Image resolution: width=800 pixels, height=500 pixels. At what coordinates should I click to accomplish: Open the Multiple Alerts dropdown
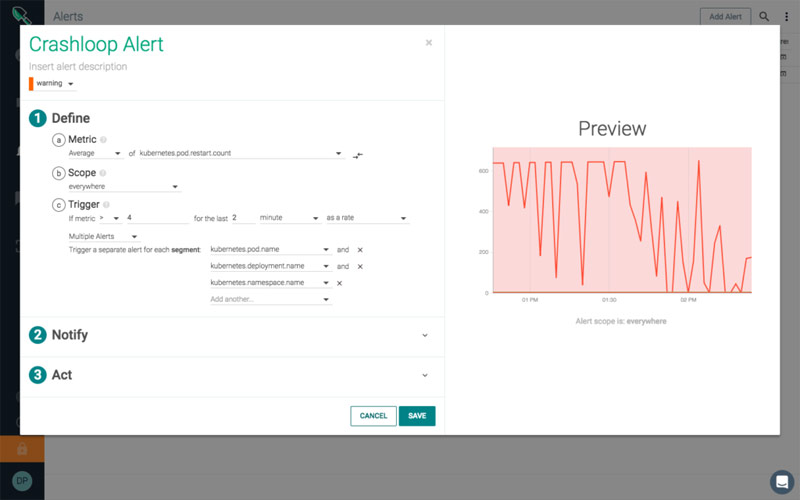point(103,236)
